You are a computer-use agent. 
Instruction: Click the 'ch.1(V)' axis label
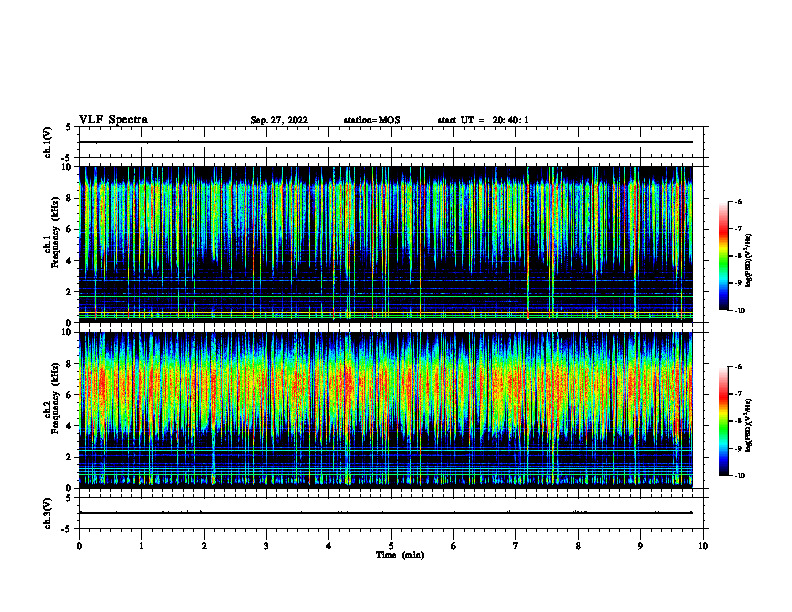coord(48,142)
